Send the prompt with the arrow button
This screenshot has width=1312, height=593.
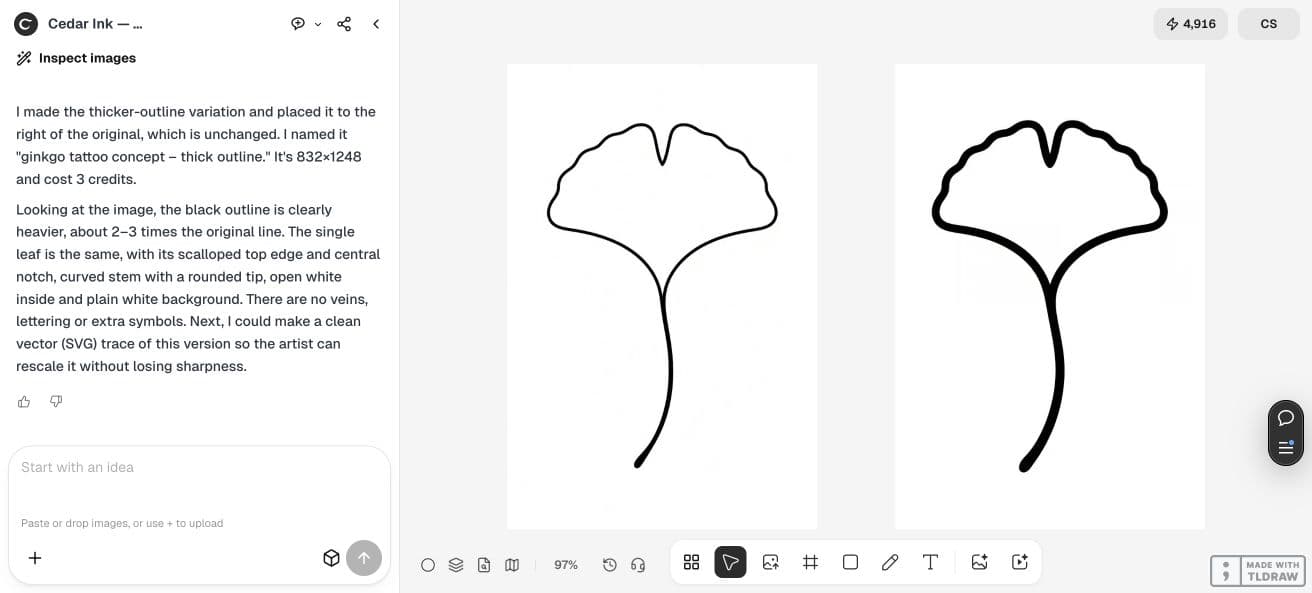coord(364,558)
